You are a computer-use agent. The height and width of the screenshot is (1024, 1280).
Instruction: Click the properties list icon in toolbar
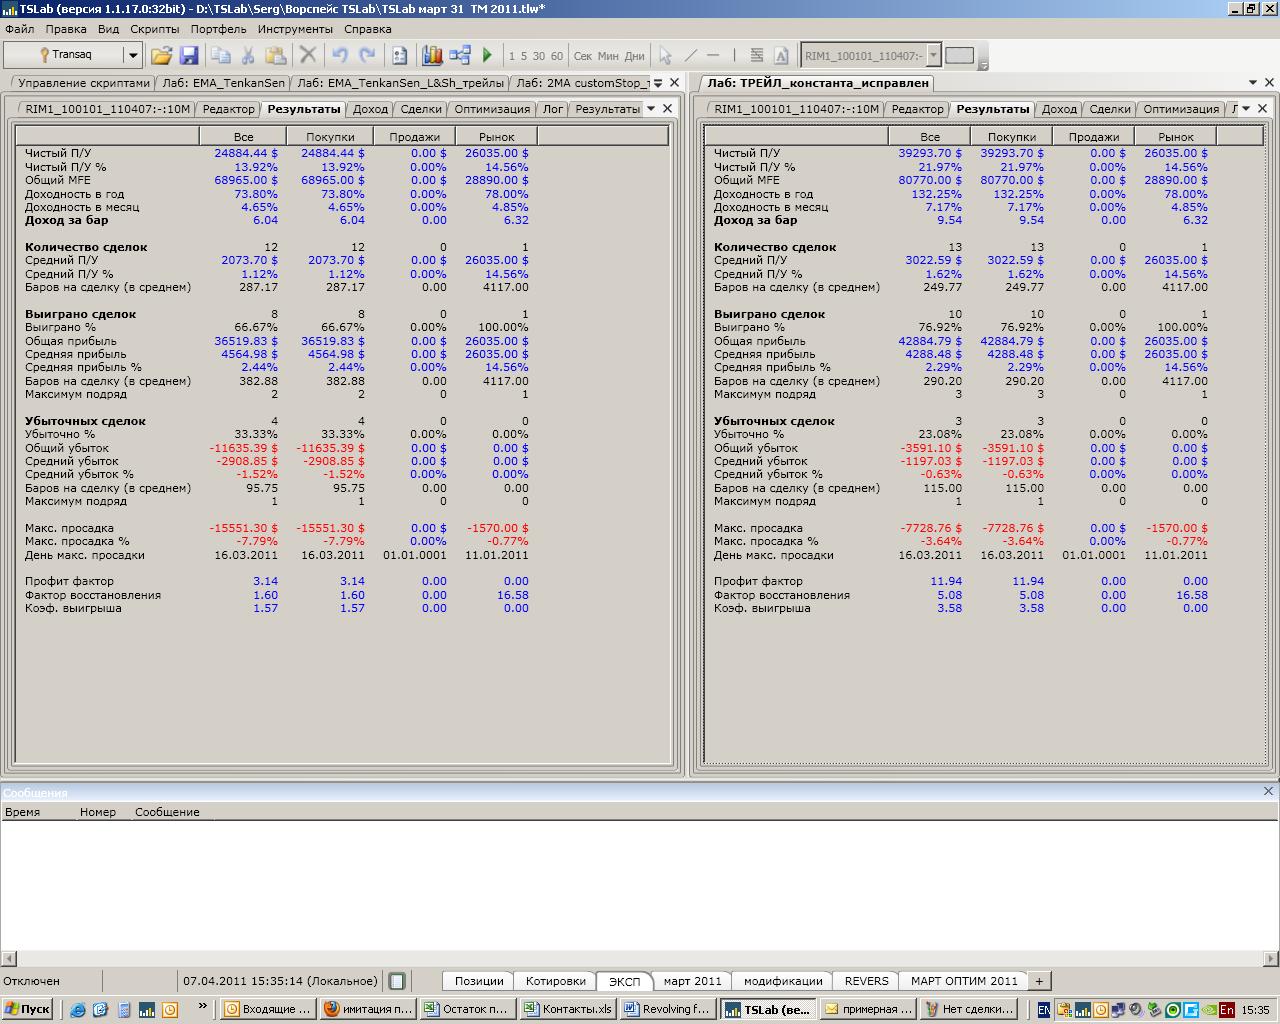tap(399, 56)
